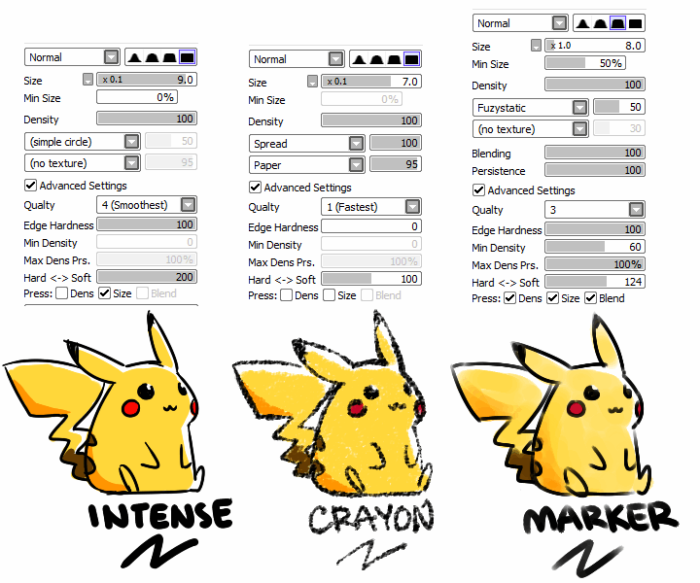Select the rounded-peak edge shape in Intense panel
The width and height of the screenshot is (700, 583).
coord(152,57)
